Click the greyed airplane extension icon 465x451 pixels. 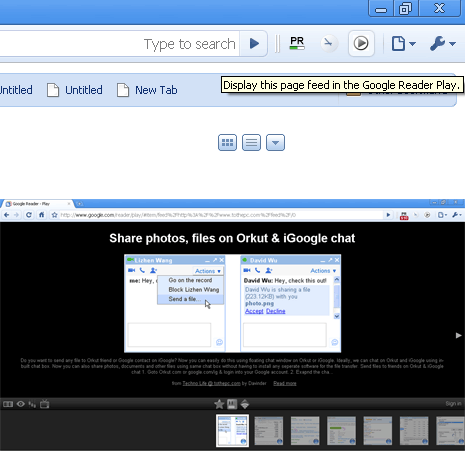[329, 43]
